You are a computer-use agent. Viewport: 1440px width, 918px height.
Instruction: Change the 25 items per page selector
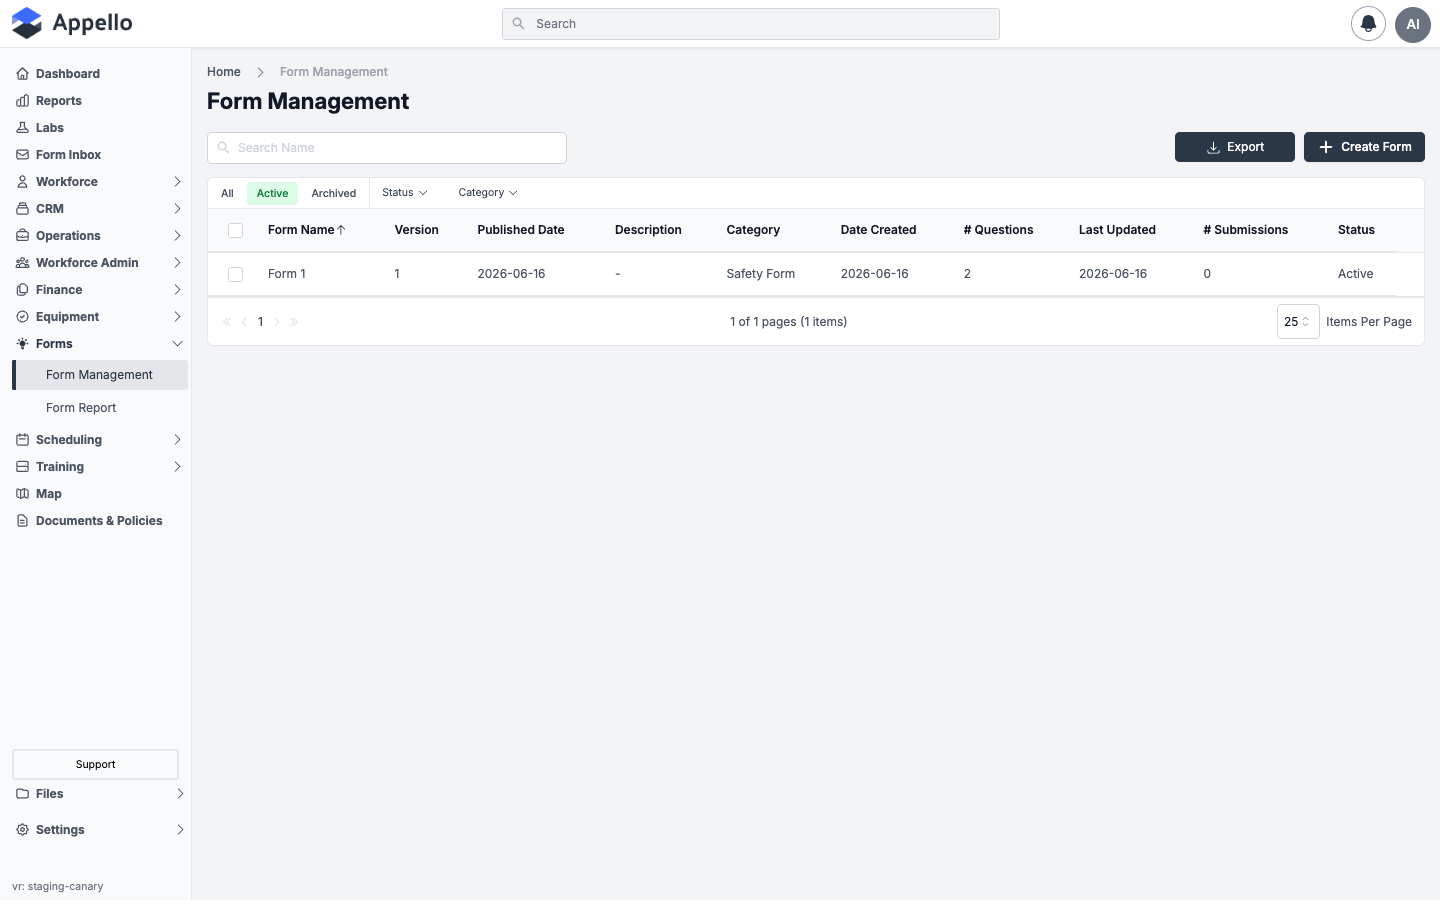coord(1298,322)
